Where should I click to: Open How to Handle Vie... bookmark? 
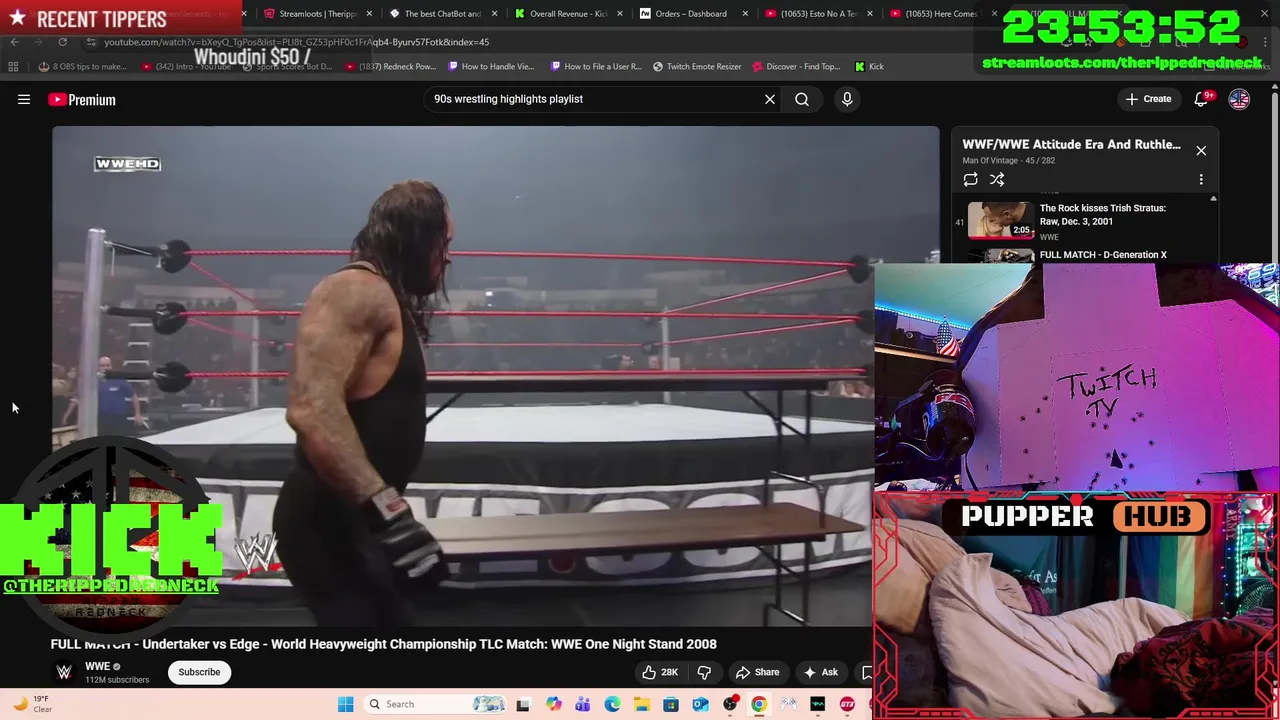[x=491, y=66]
